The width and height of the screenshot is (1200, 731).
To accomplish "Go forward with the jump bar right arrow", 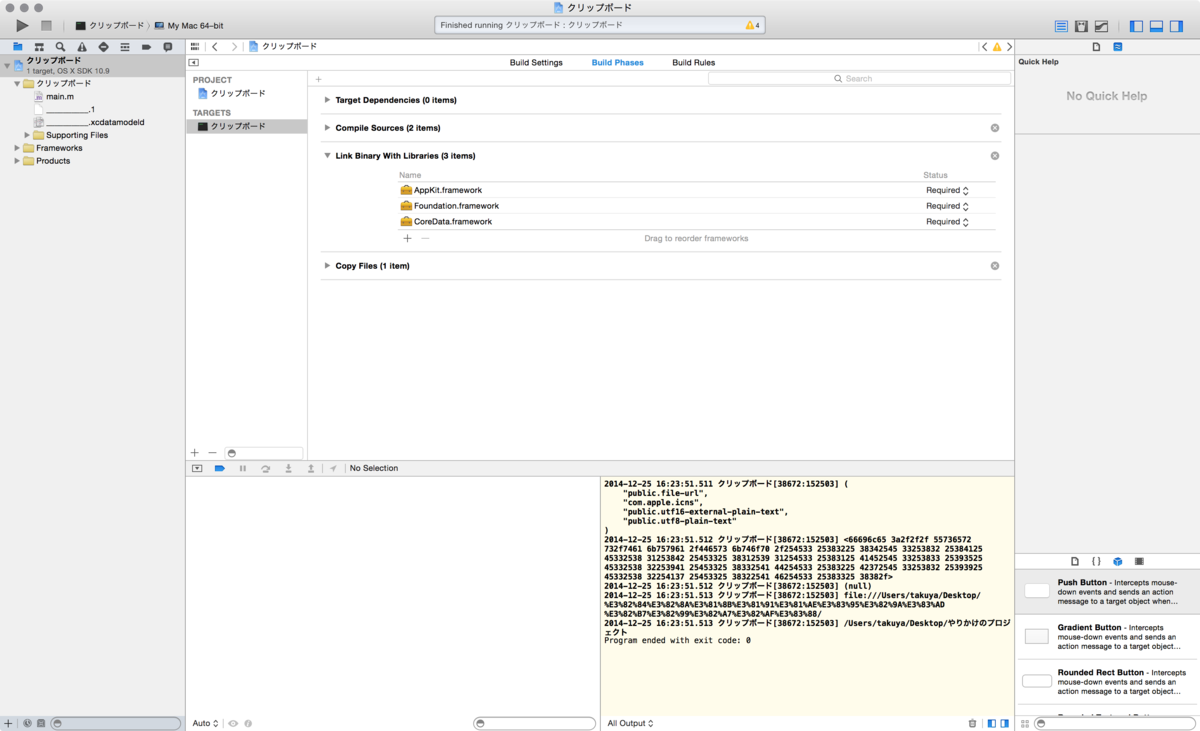I will click(234, 46).
